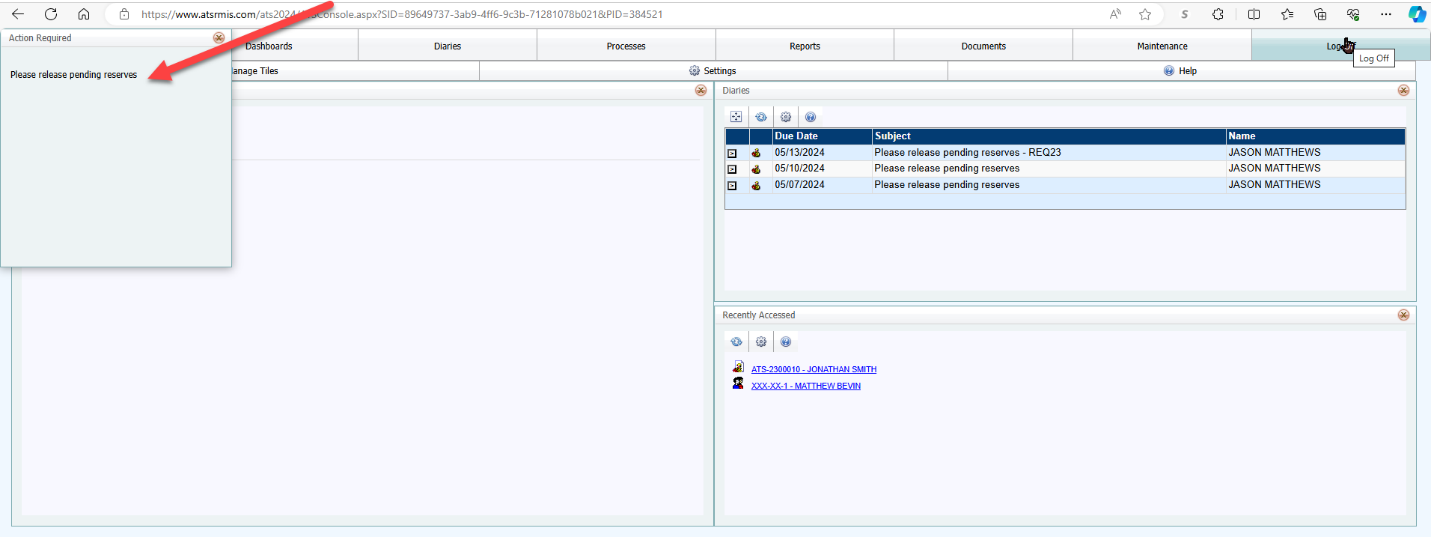Click the Diaries panel help icon
The width and height of the screenshot is (1431, 537).
click(810, 117)
